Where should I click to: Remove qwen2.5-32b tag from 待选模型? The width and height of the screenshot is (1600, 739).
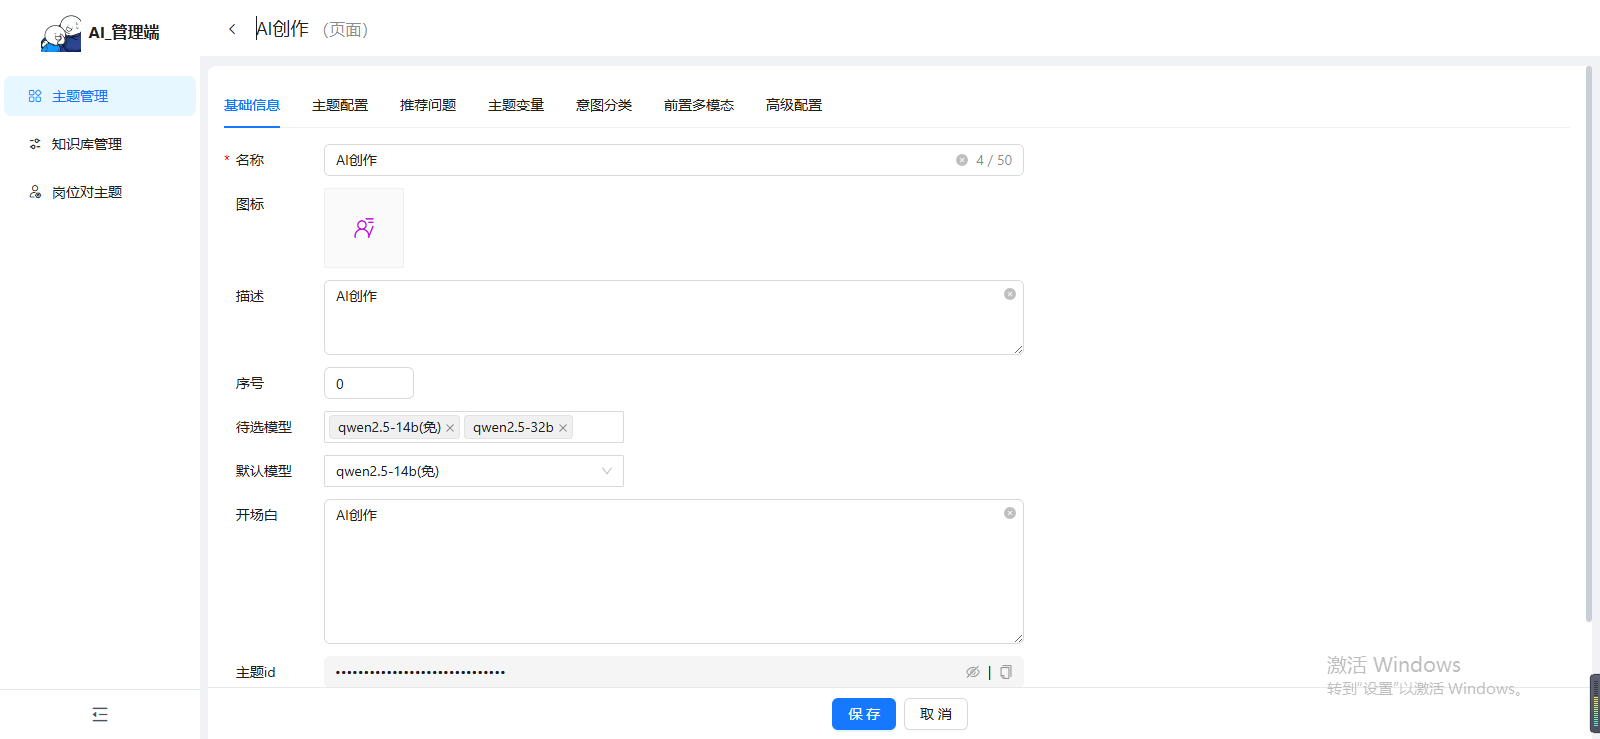(563, 428)
